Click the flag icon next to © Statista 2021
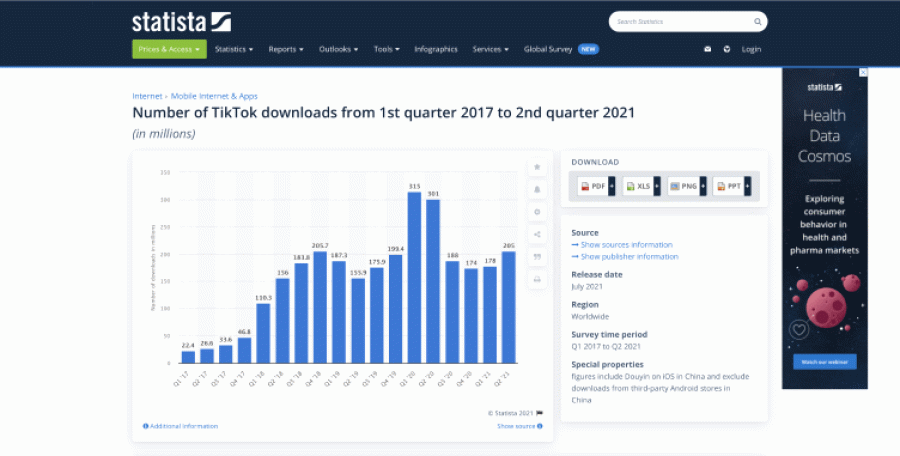Image resolution: width=900 pixels, height=456 pixels. (x=540, y=413)
